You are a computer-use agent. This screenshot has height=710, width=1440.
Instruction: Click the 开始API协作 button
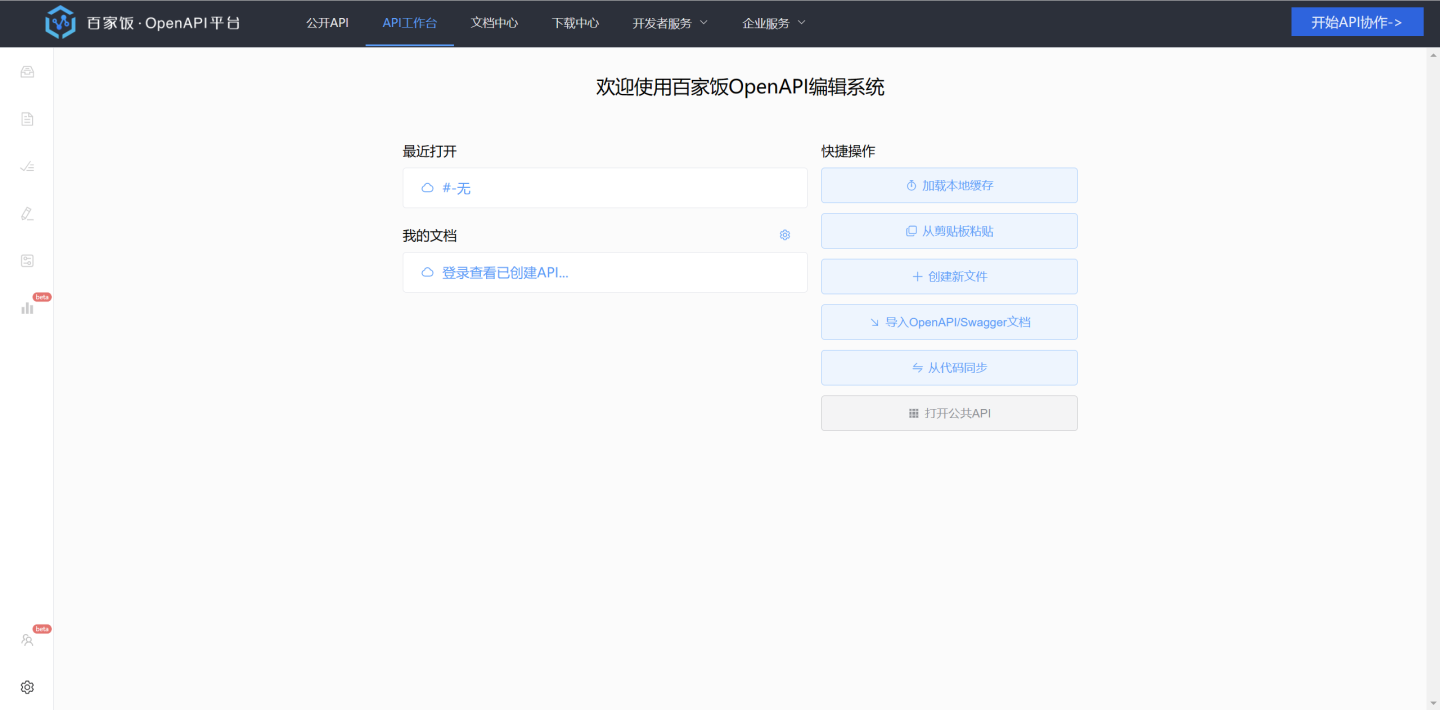pos(1357,22)
